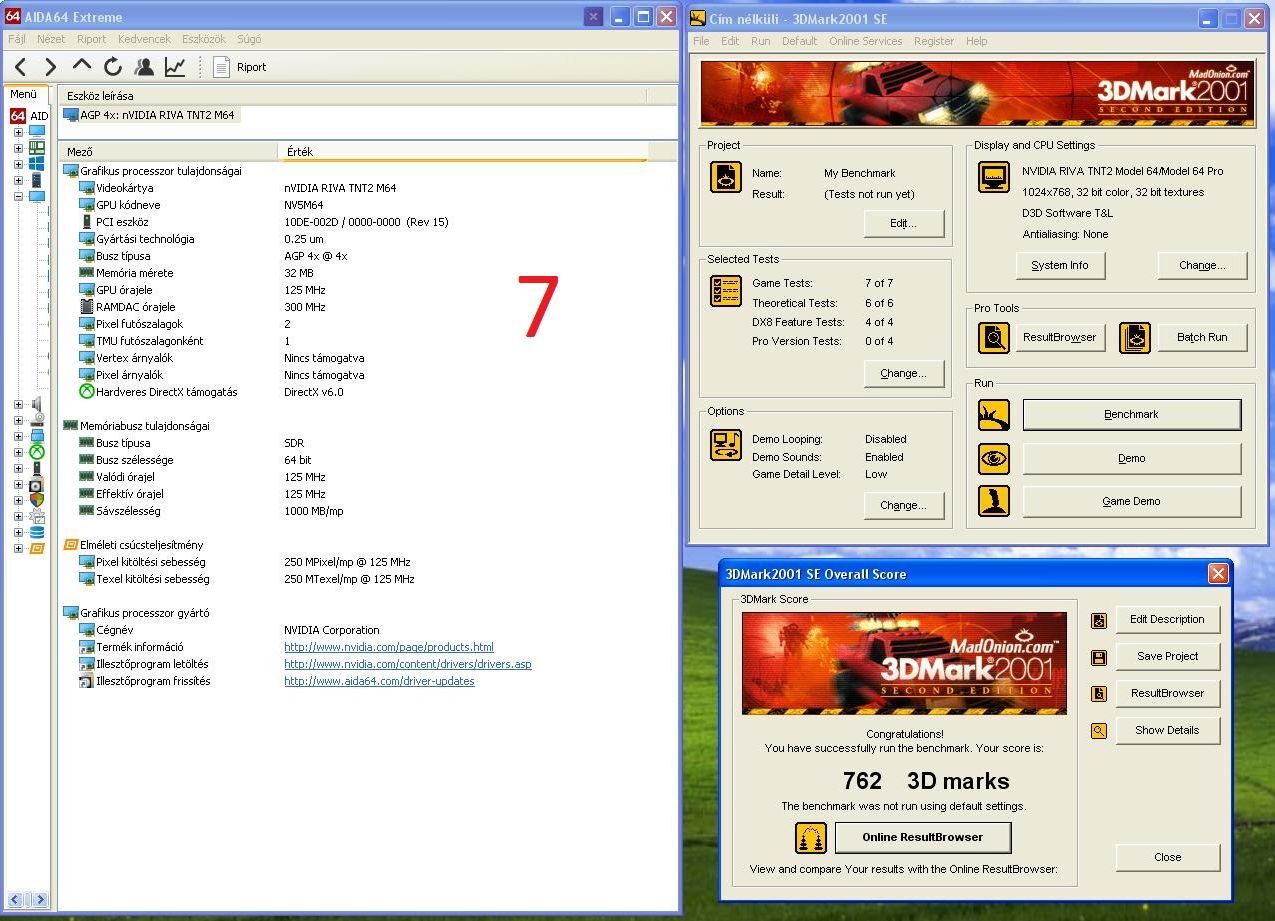Refresh the AIDA64 page
The height and width of the screenshot is (921, 1275).
[113, 67]
